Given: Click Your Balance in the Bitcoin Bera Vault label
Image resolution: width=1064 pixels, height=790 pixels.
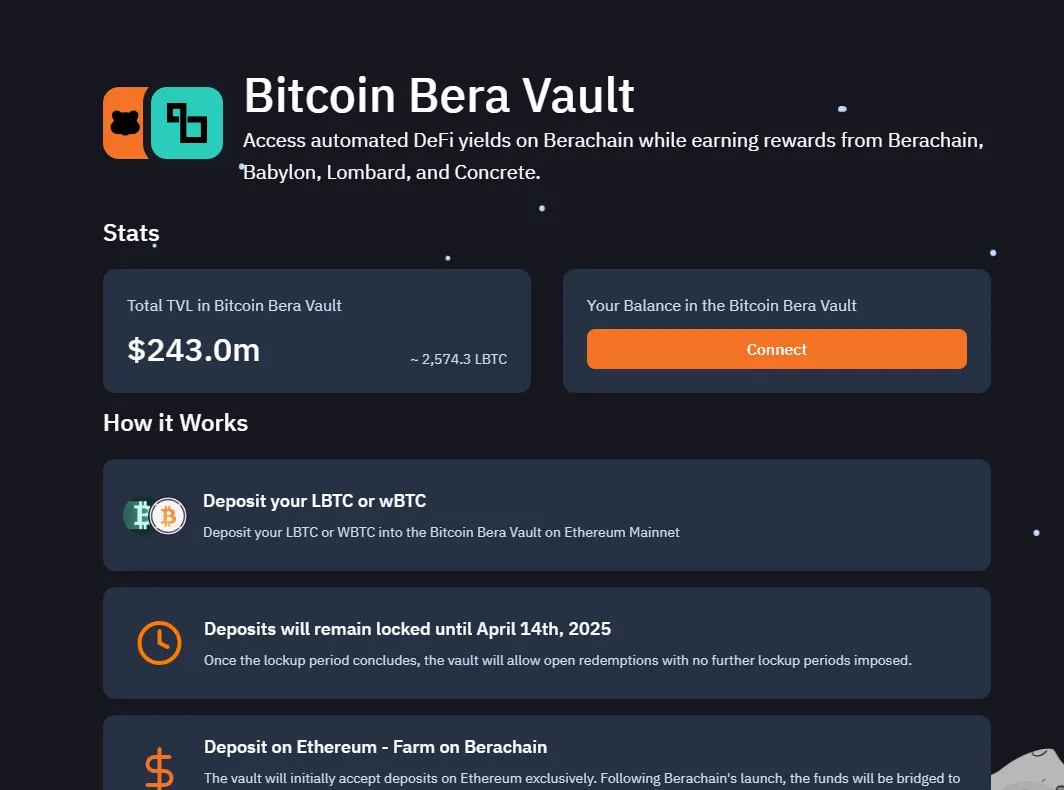Looking at the screenshot, I should 721,306.
